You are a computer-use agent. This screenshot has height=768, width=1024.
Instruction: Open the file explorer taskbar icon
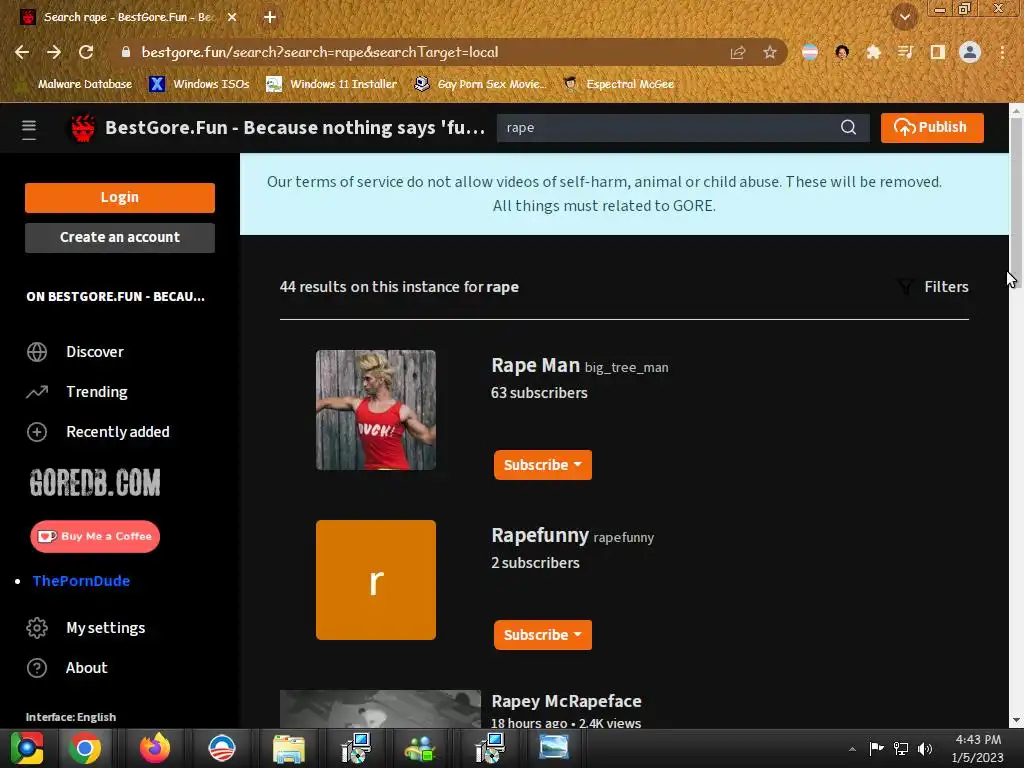pos(288,749)
